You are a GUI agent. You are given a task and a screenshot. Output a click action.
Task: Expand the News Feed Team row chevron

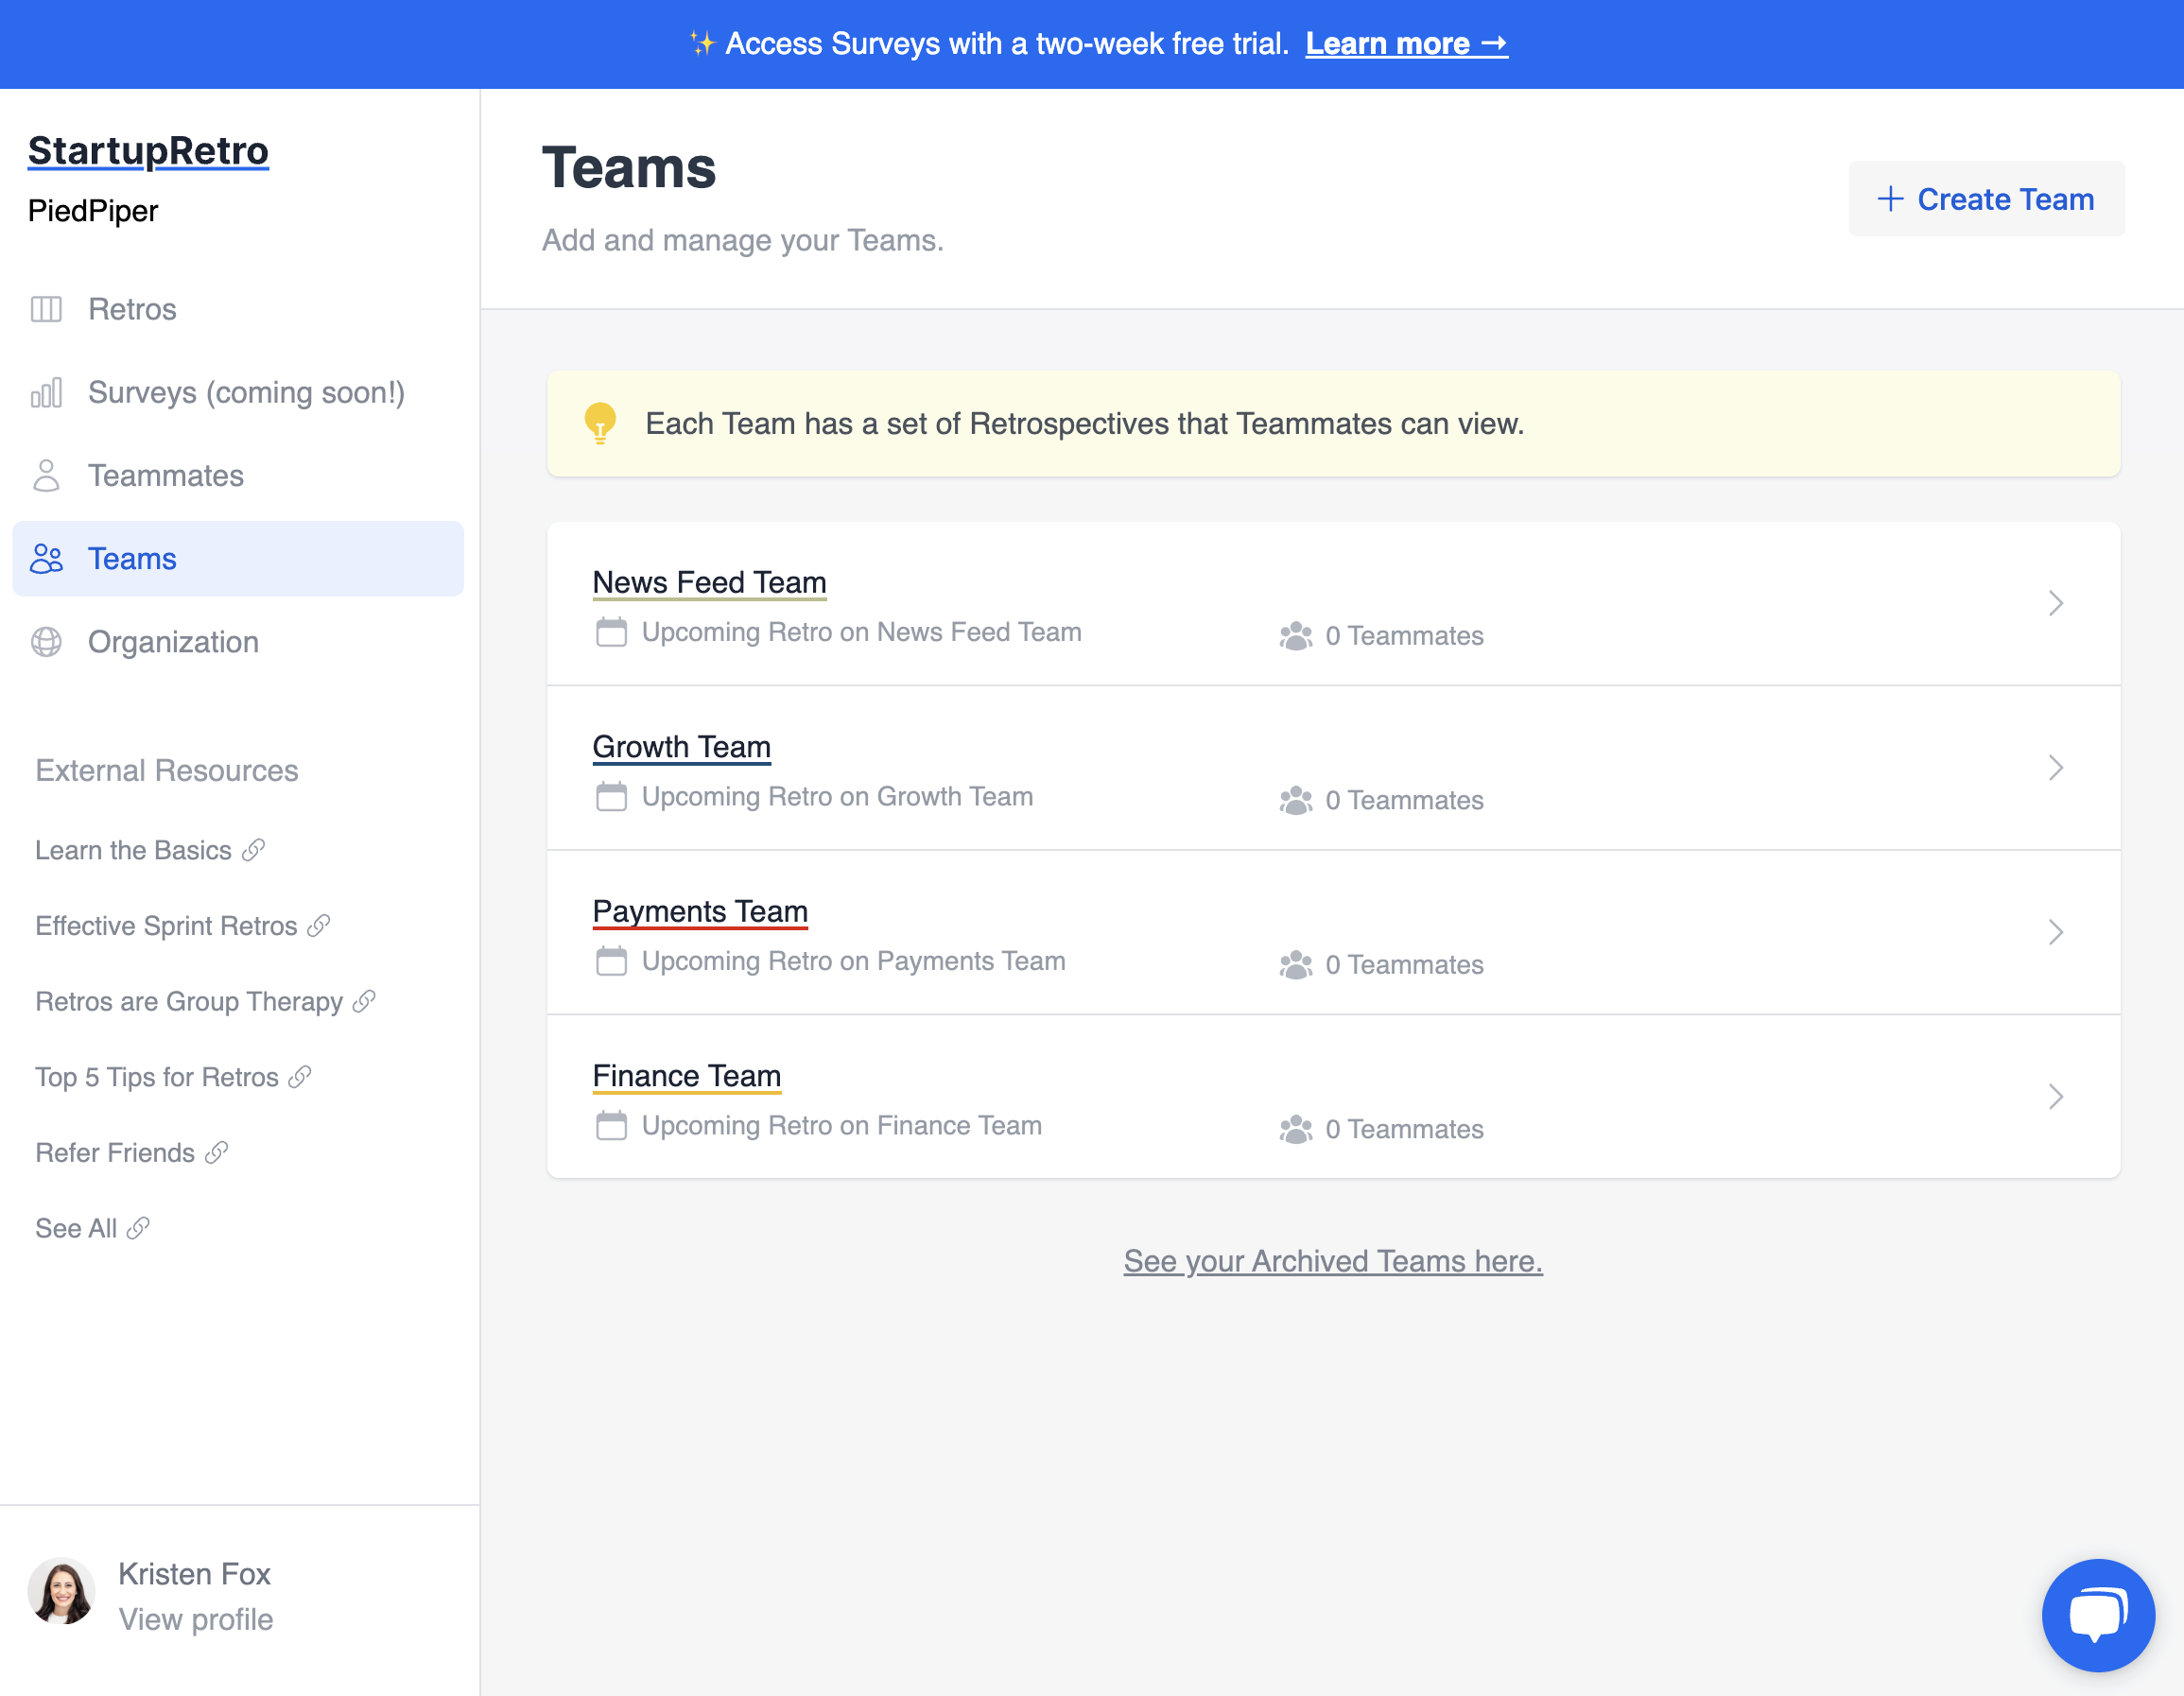[x=2055, y=603]
